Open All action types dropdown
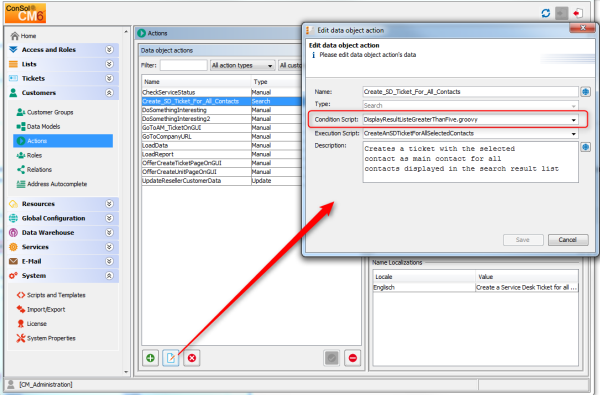Screen dimensions: 600x395 click(x=242, y=65)
